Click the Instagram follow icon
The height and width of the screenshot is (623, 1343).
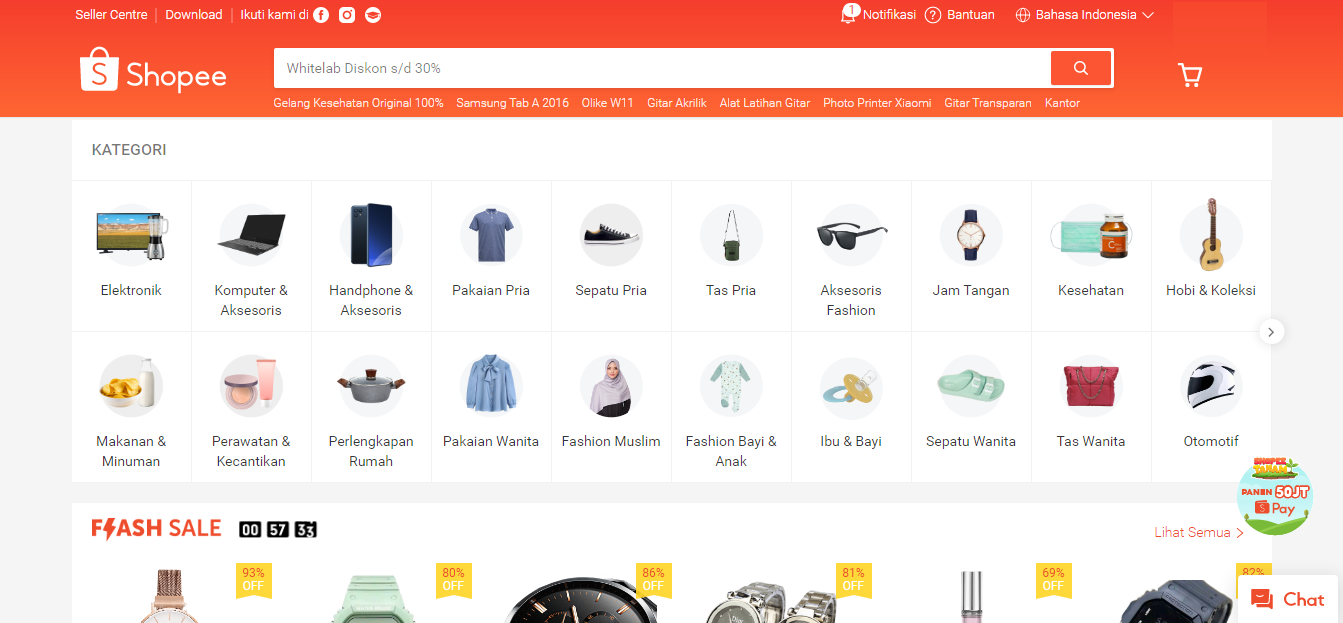[x=346, y=15]
